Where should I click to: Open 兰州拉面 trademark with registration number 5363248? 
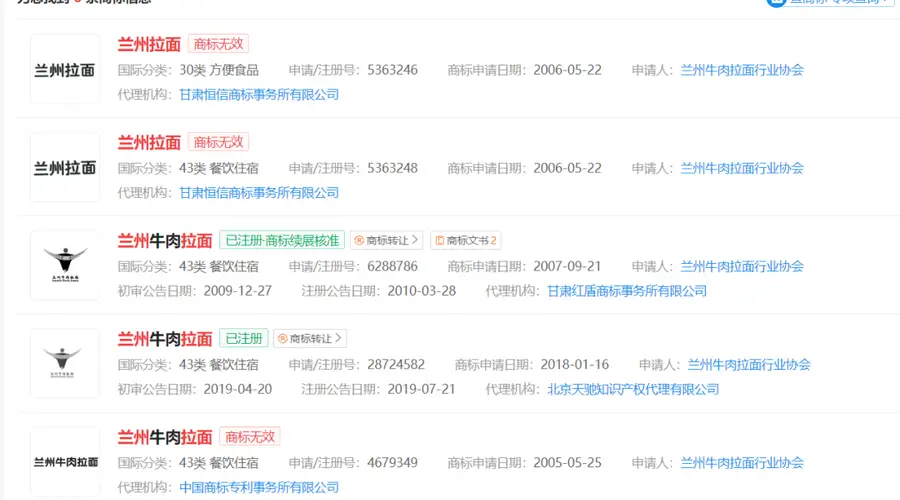(x=149, y=142)
